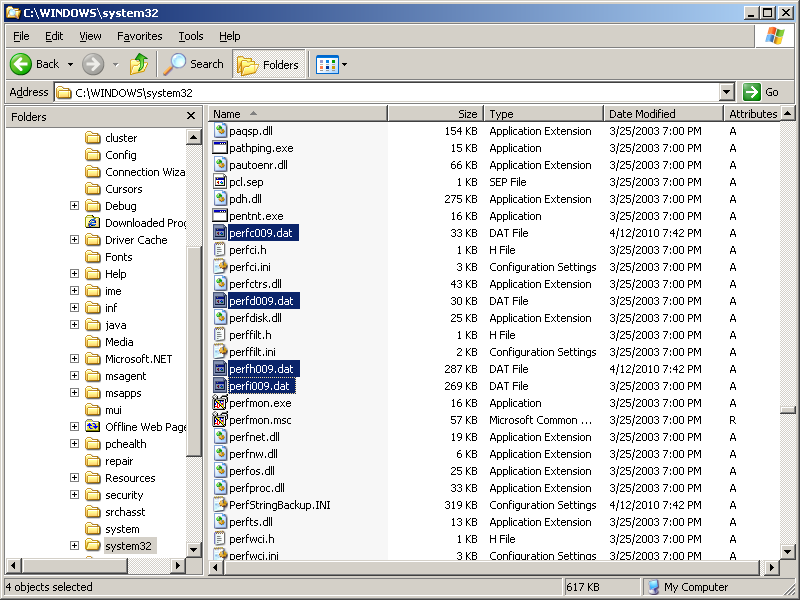800x600 pixels.
Task: Select the perfh009.dat file icon
Action: 220,369
